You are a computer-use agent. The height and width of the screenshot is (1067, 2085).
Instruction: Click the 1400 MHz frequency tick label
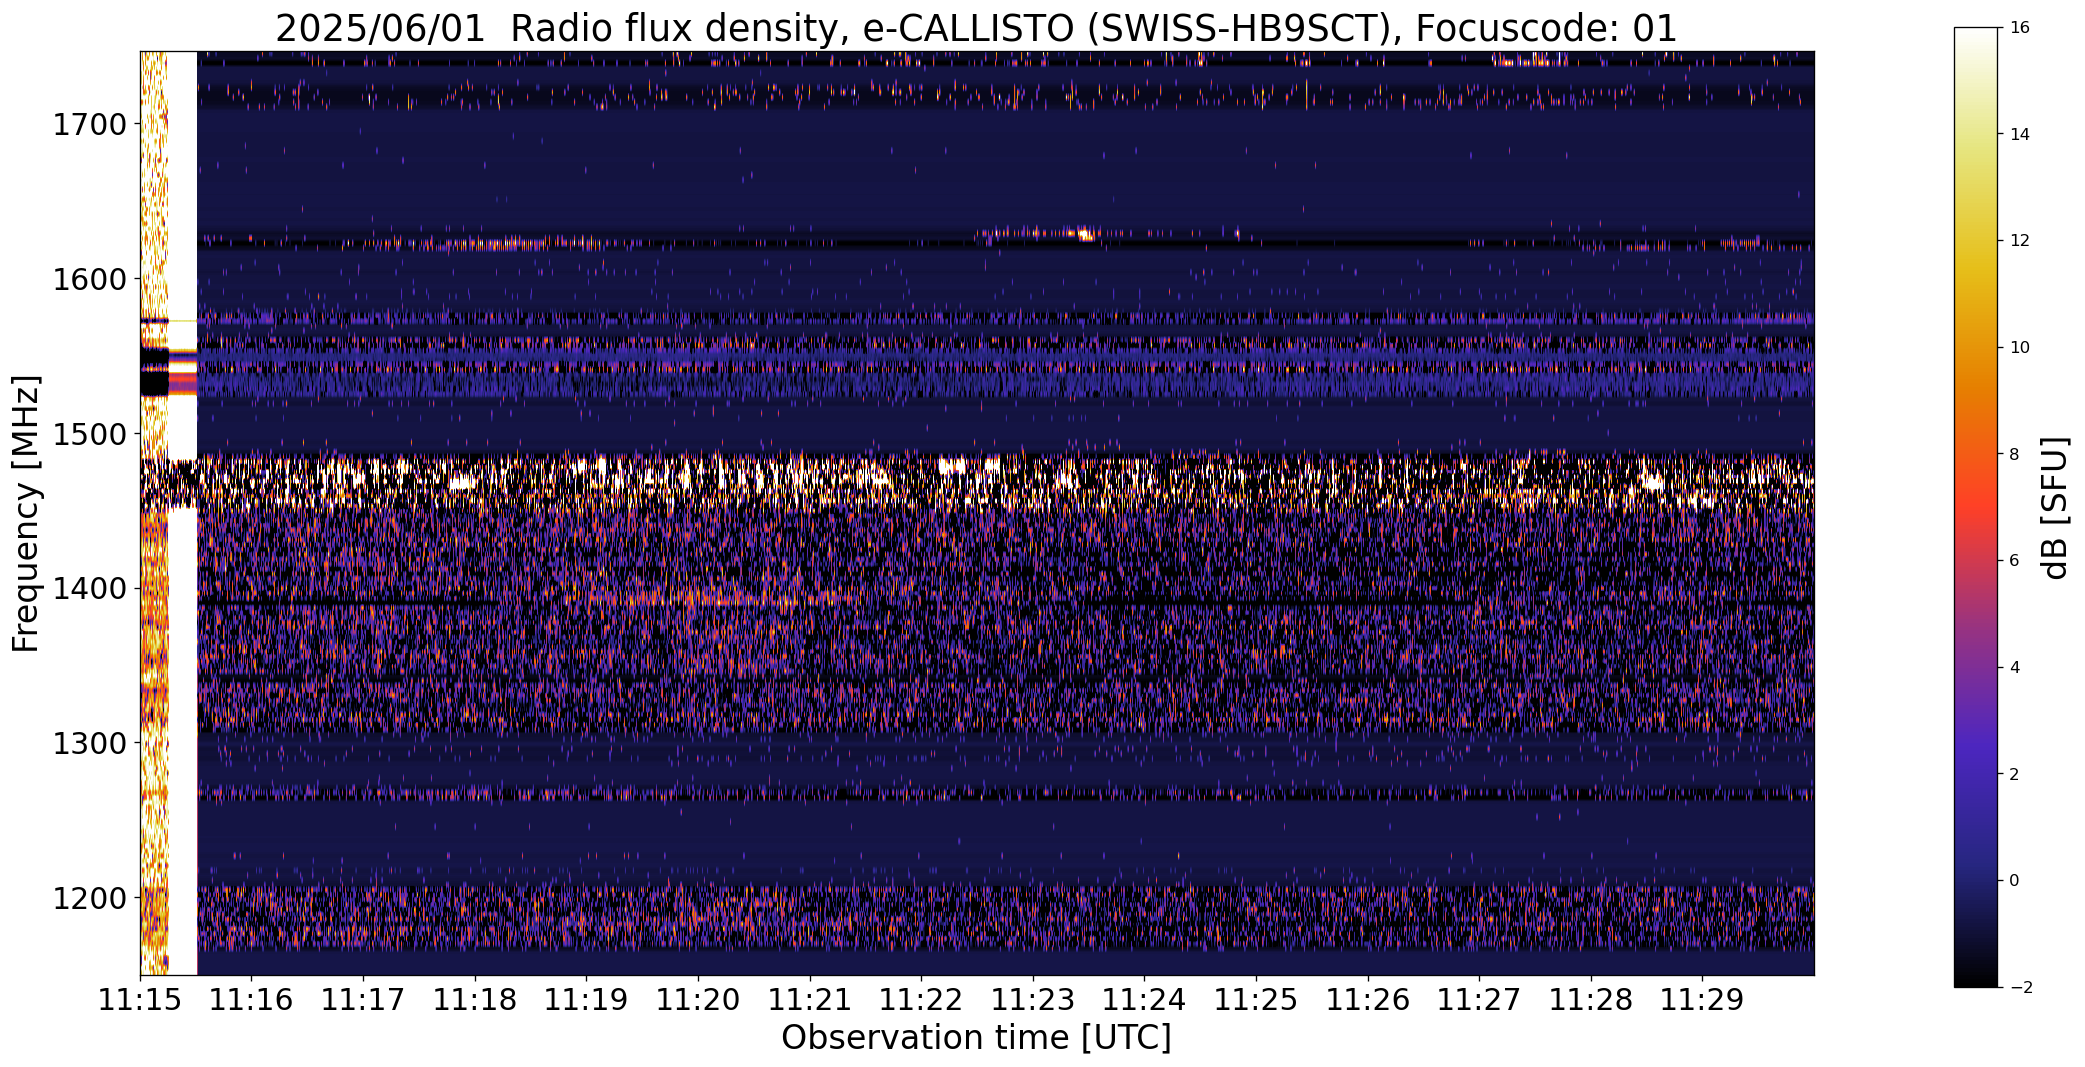tap(89, 588)
